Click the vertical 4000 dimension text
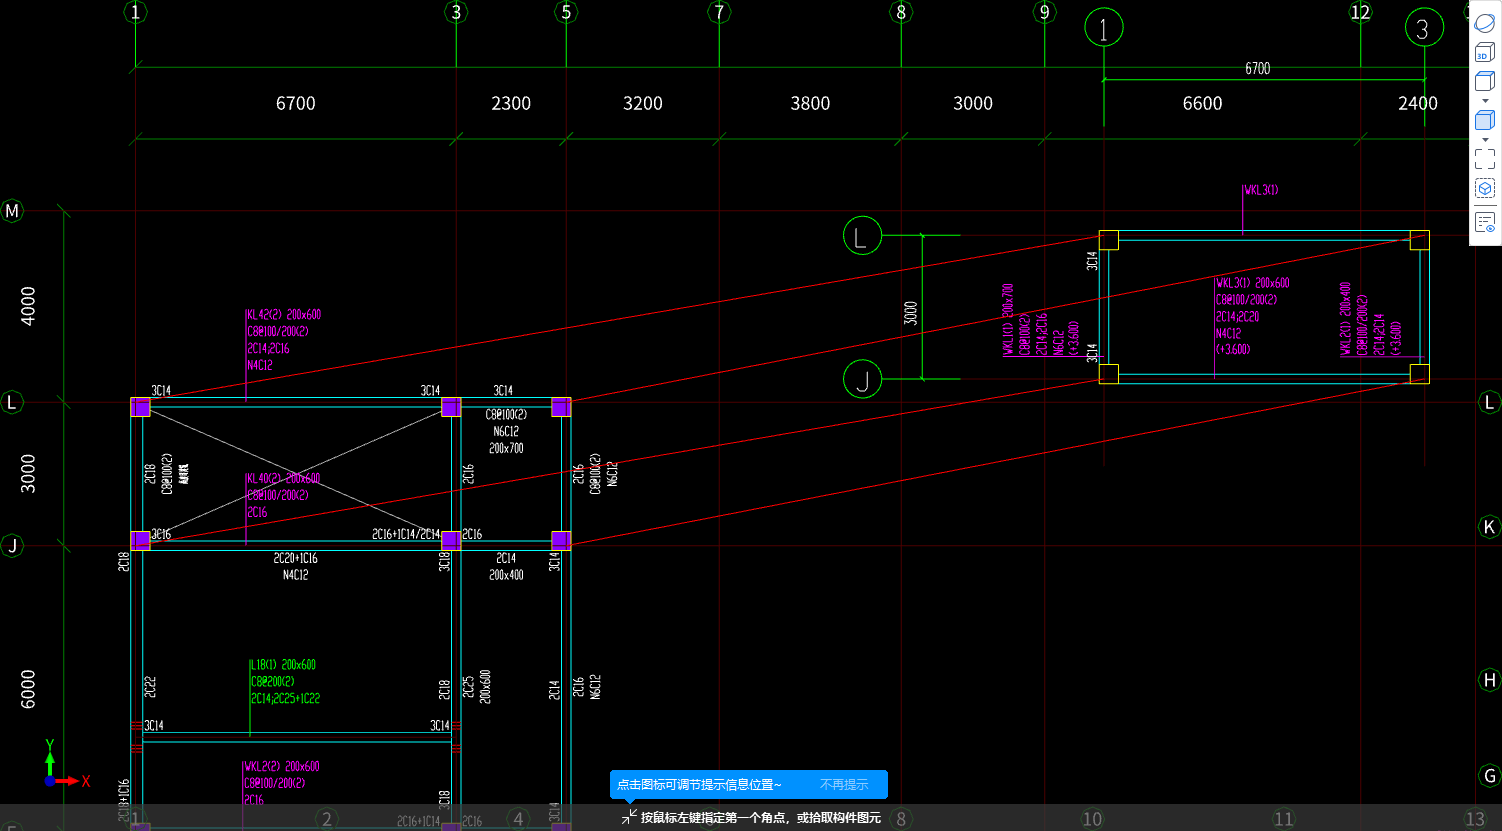Screen dimensions: 1502x831 28,306
